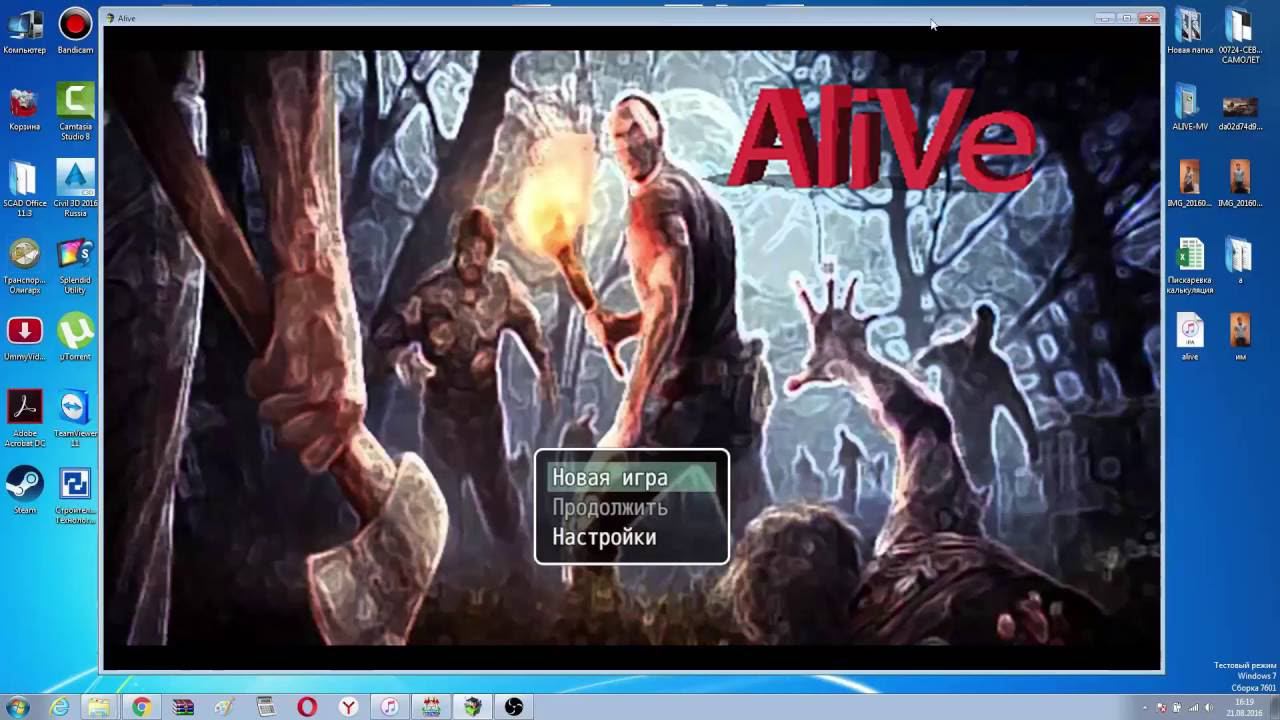Open the им image thumbnail
The height and width of the screenshot is (720, 1280).
point(1240,339)
